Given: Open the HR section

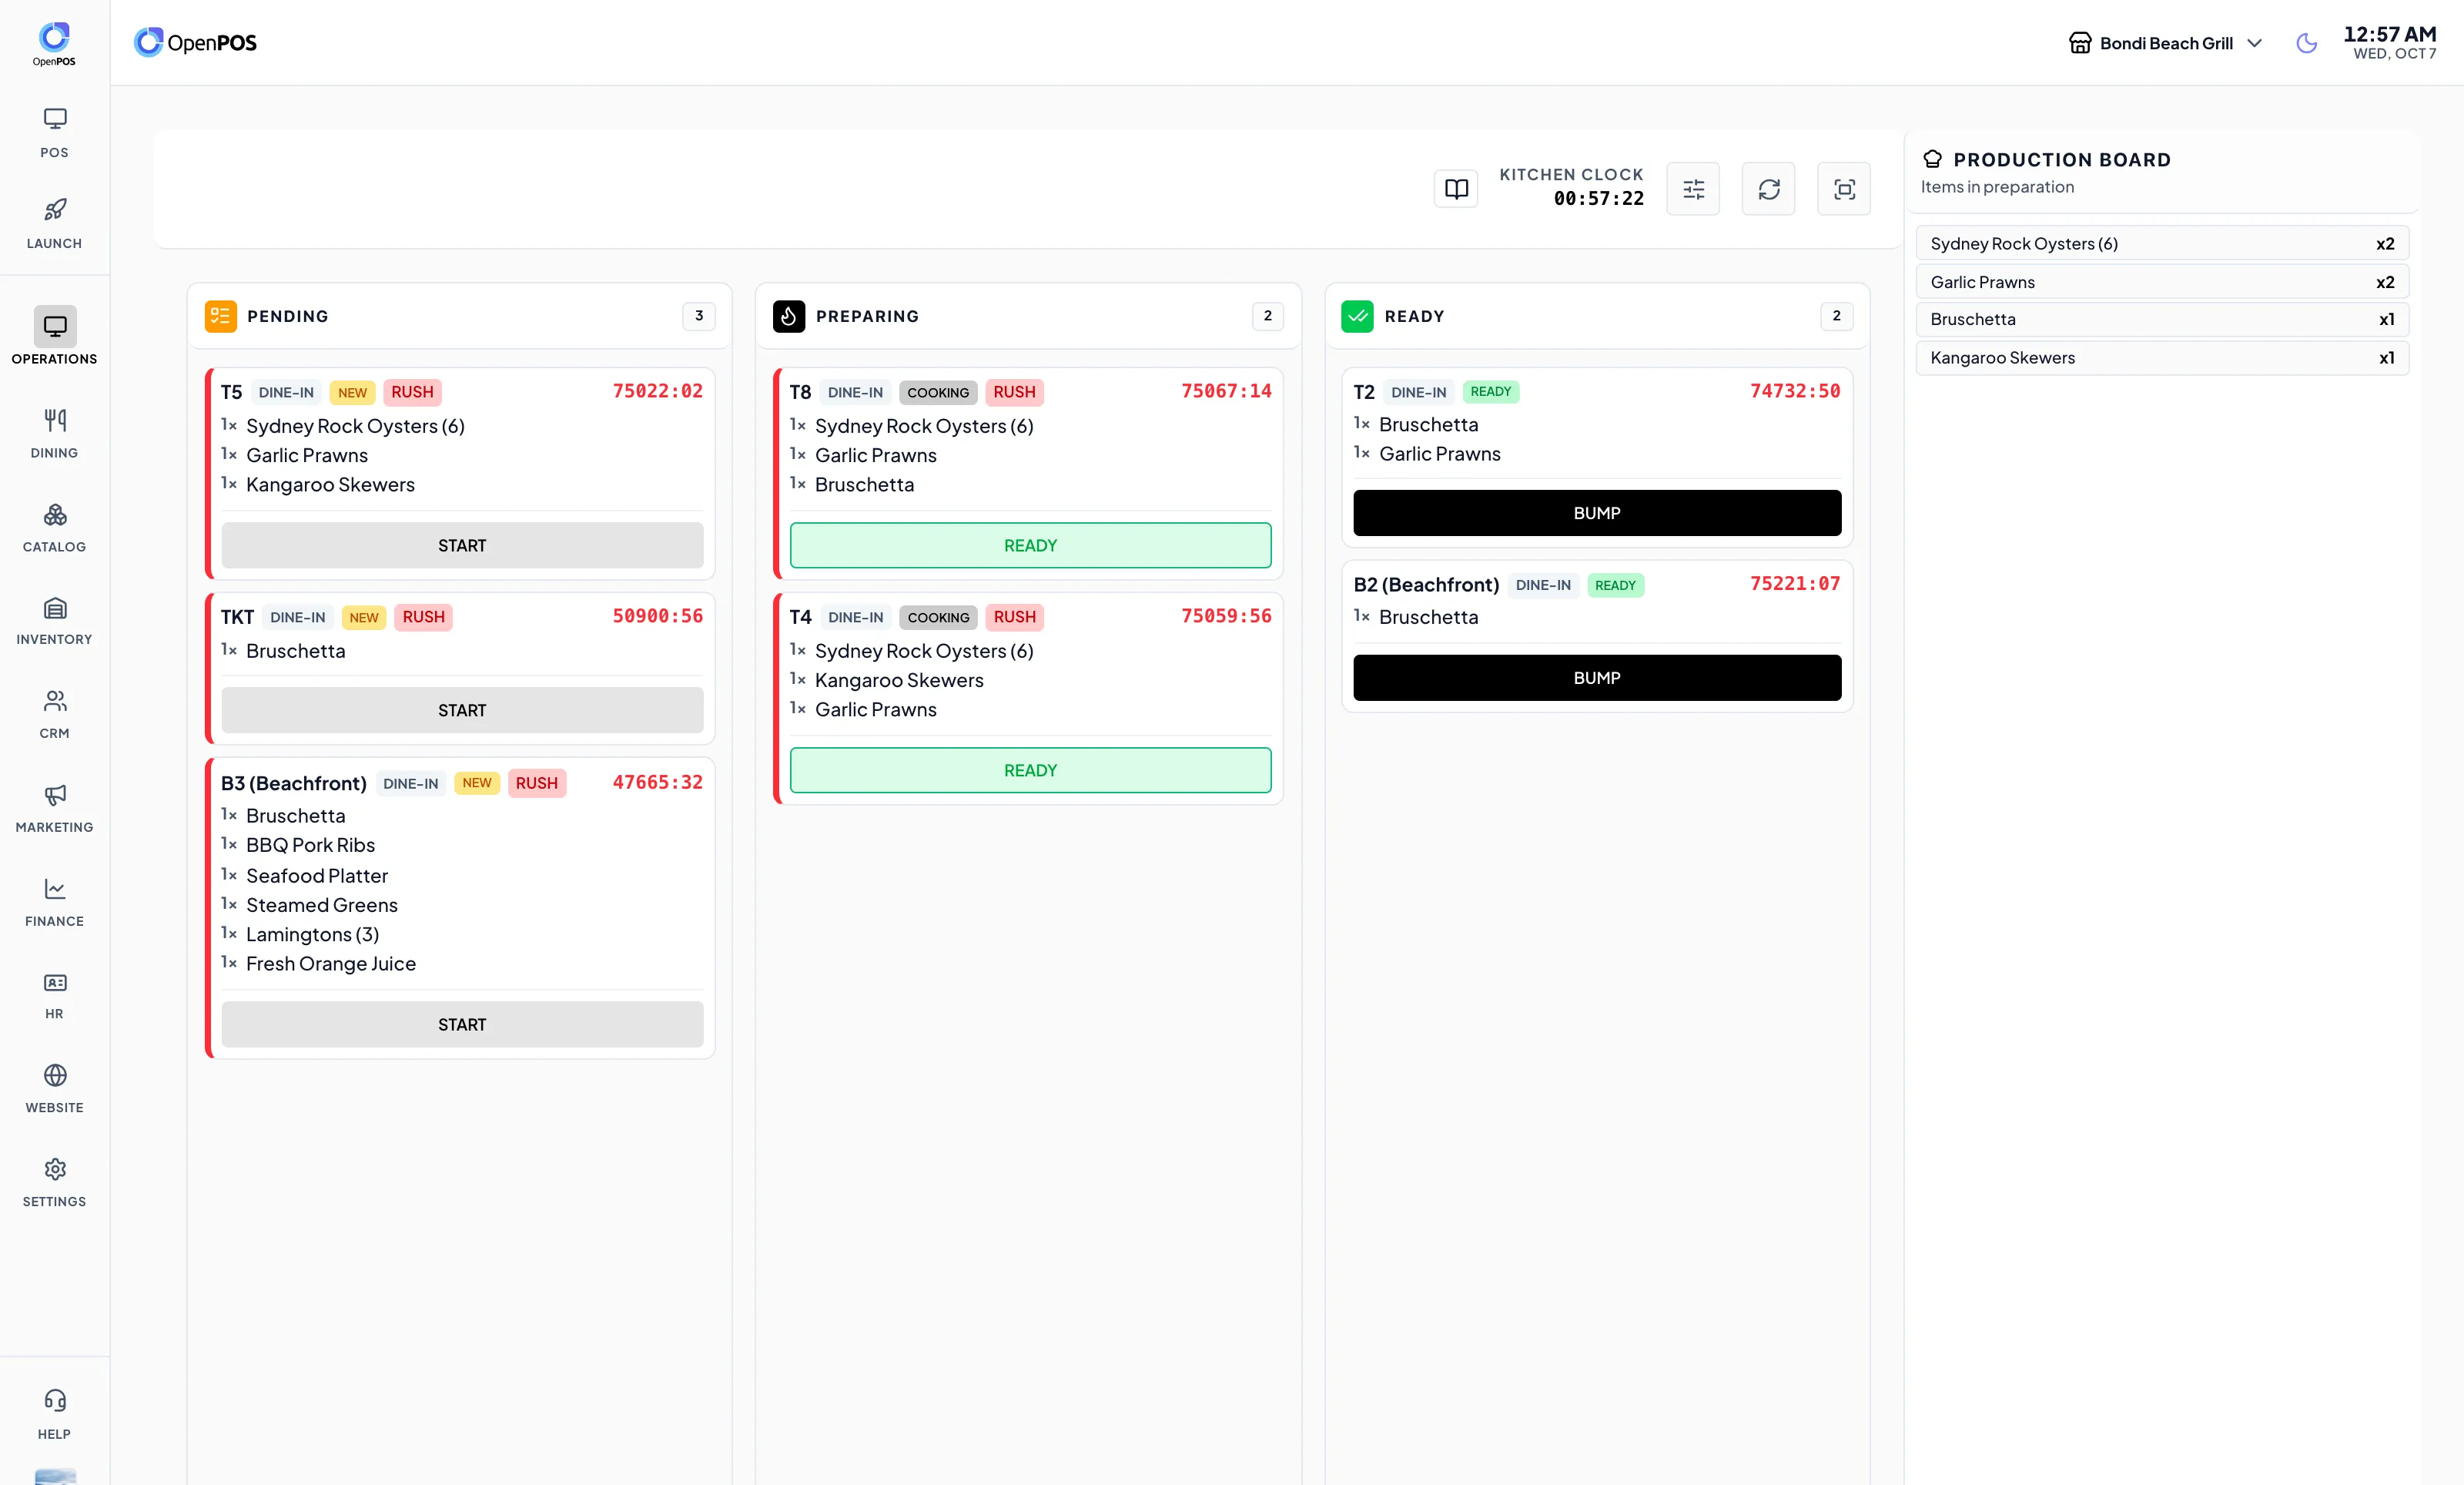Looking at the screenshot, I should click(x=54, y=995).
